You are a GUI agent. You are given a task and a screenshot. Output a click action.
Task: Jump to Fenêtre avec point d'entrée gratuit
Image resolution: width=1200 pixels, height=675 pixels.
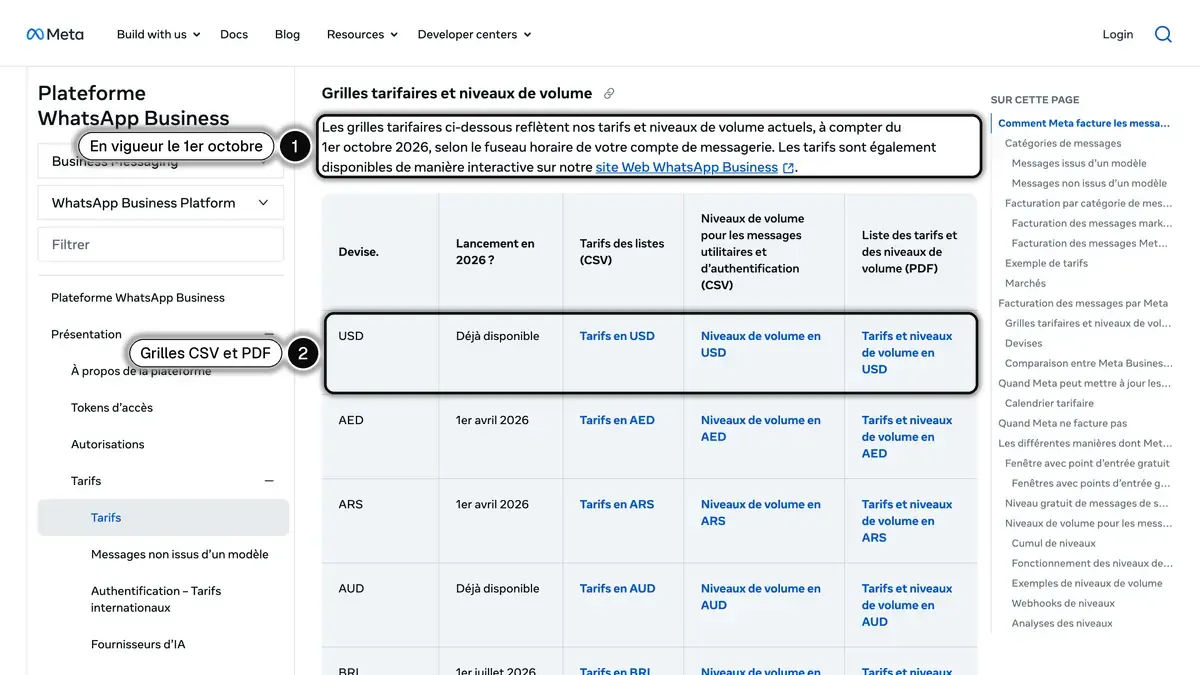coord(1087,463)
